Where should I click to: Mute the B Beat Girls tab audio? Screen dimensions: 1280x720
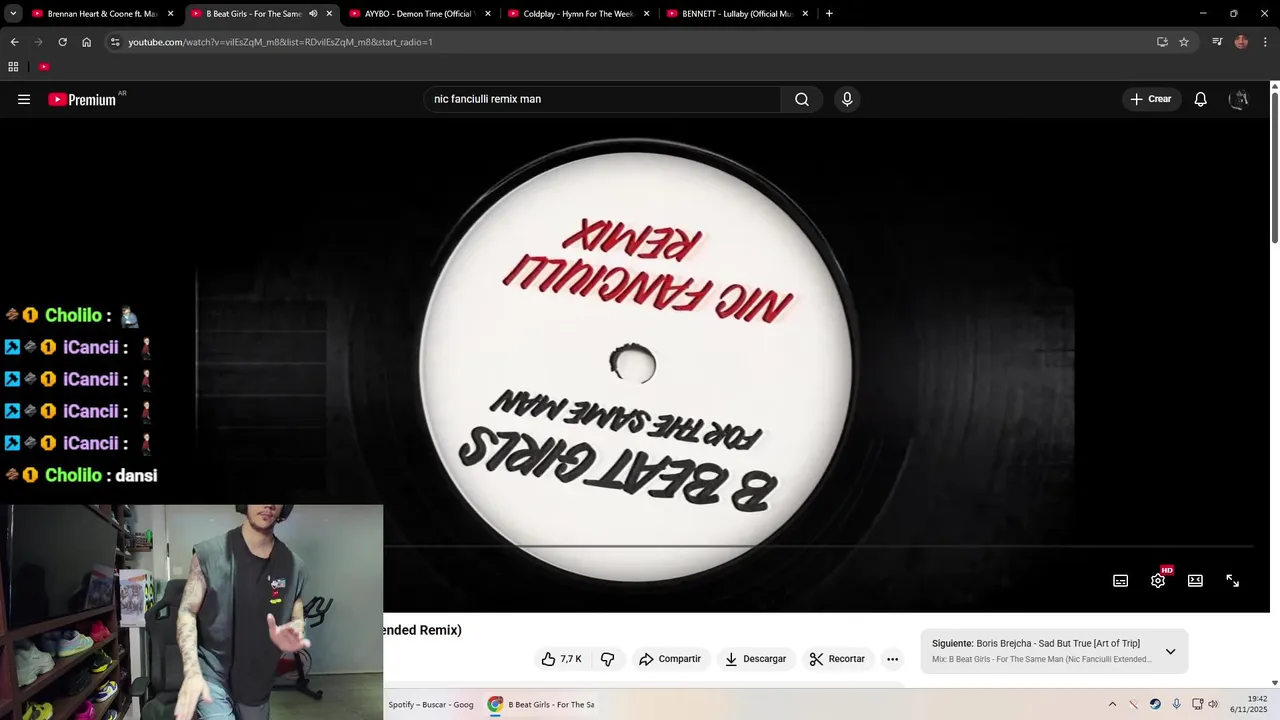(x=313, y=14)
